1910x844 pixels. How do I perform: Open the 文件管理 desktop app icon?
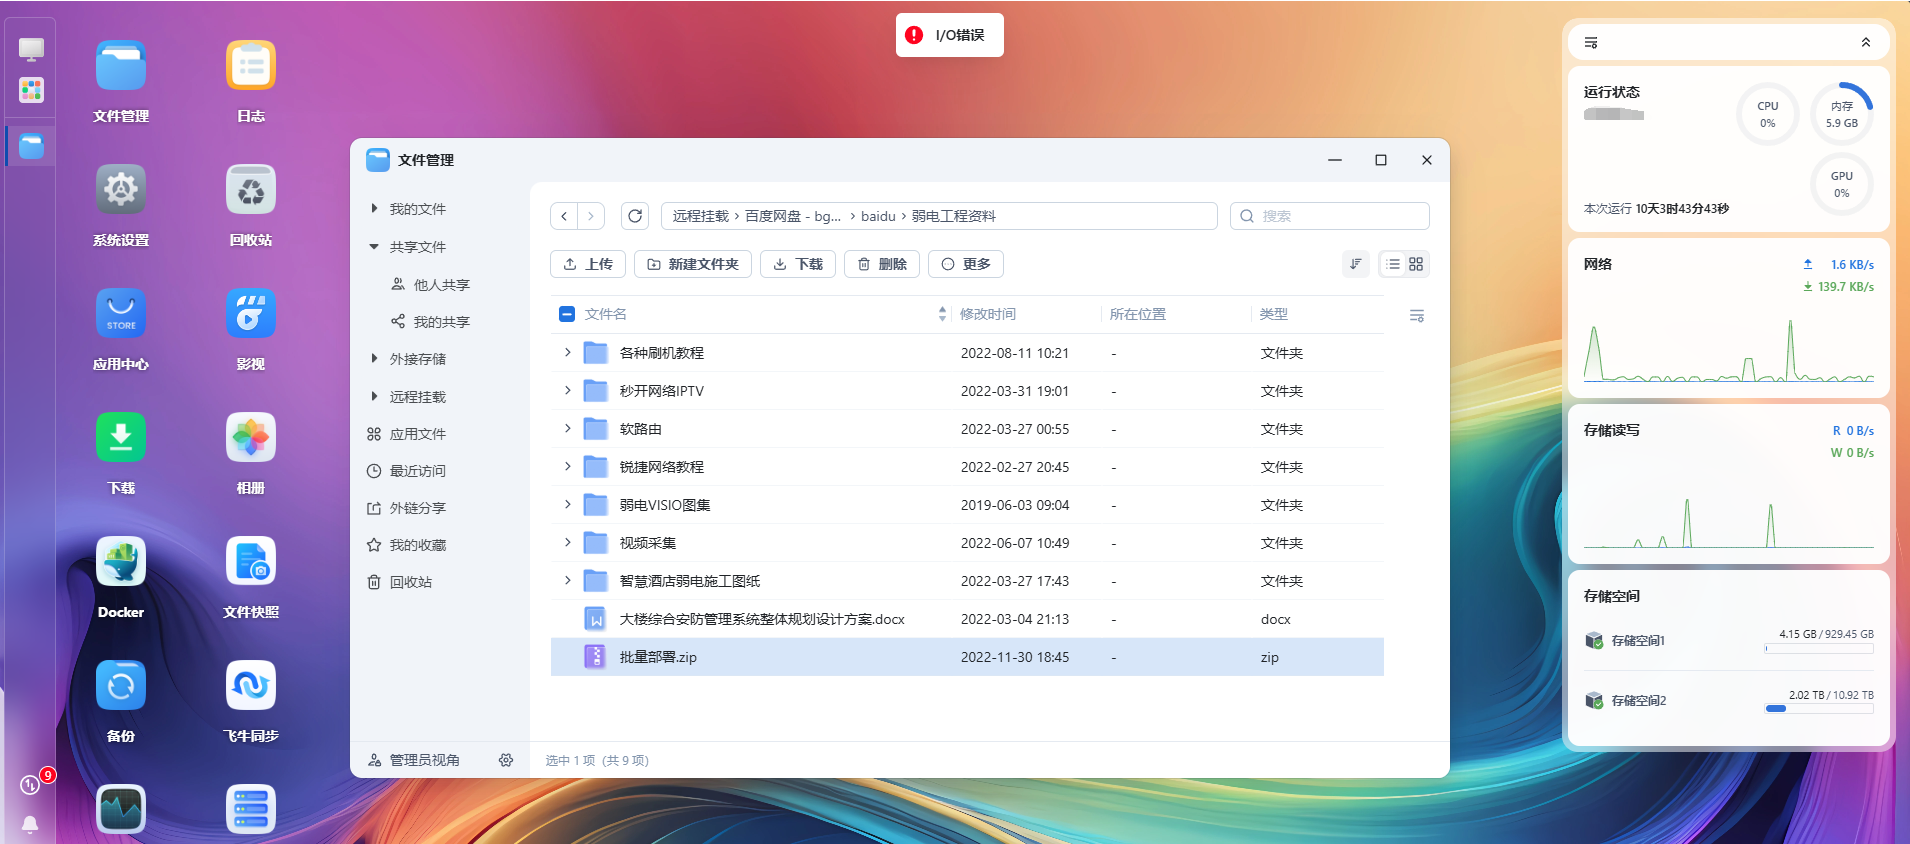coord(121,66)
